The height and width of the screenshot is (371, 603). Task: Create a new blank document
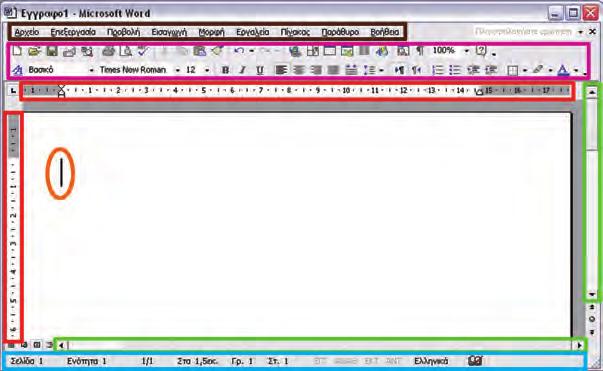tap(17, 51)
